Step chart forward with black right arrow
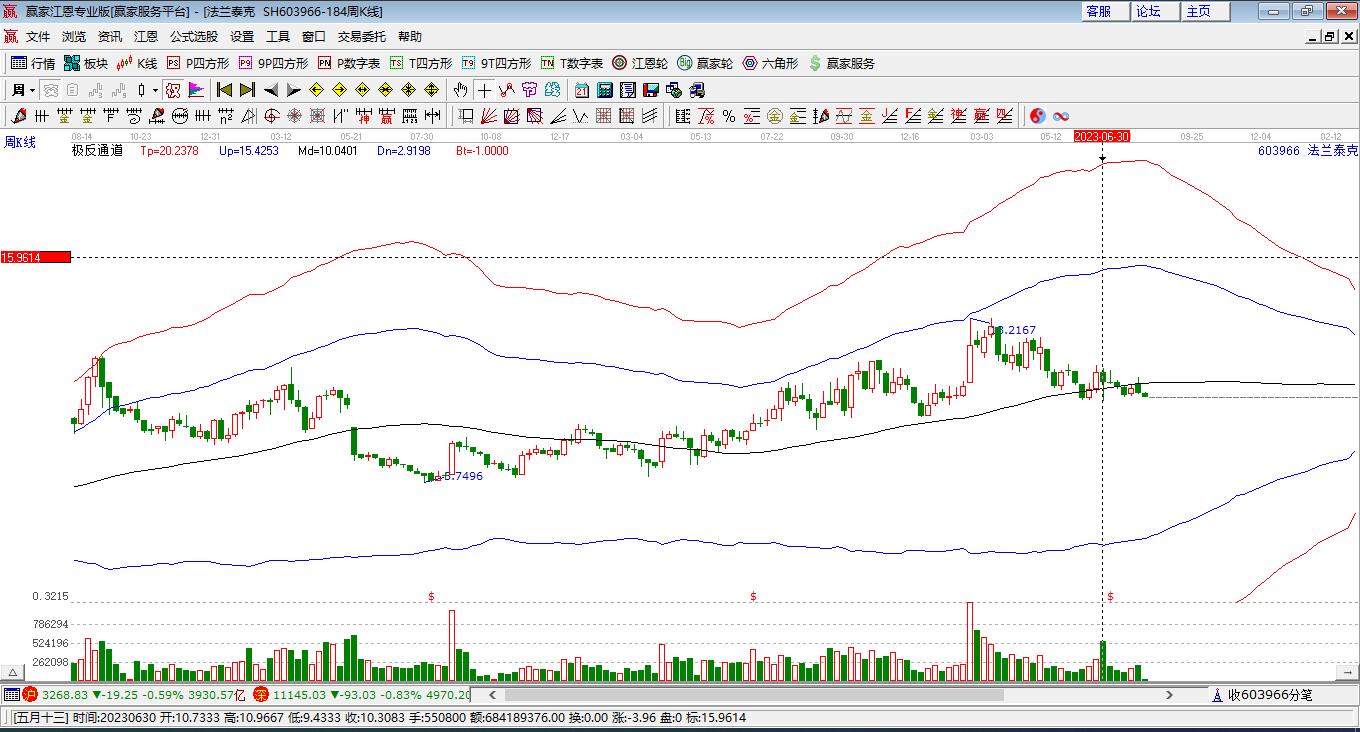This screenshot has width=1360, height=732. [293, 90]
